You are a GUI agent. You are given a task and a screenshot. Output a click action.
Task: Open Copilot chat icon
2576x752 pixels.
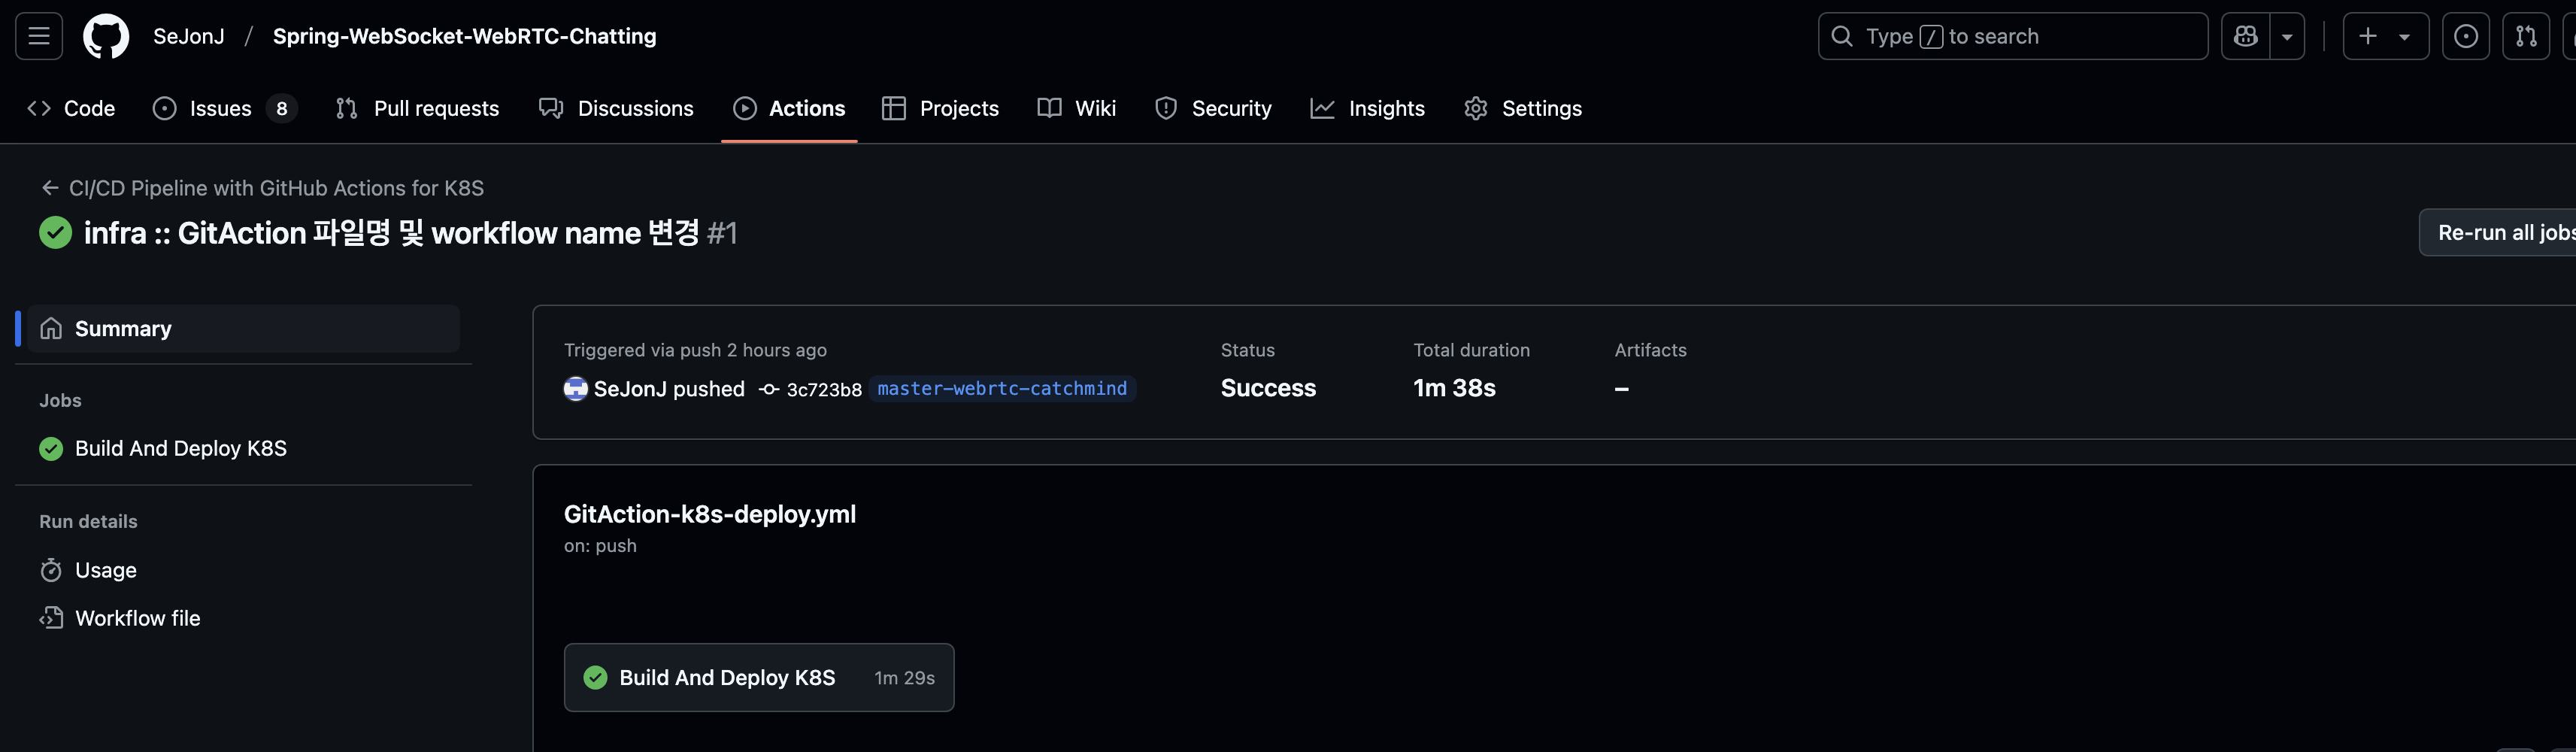coord(2246,36)
